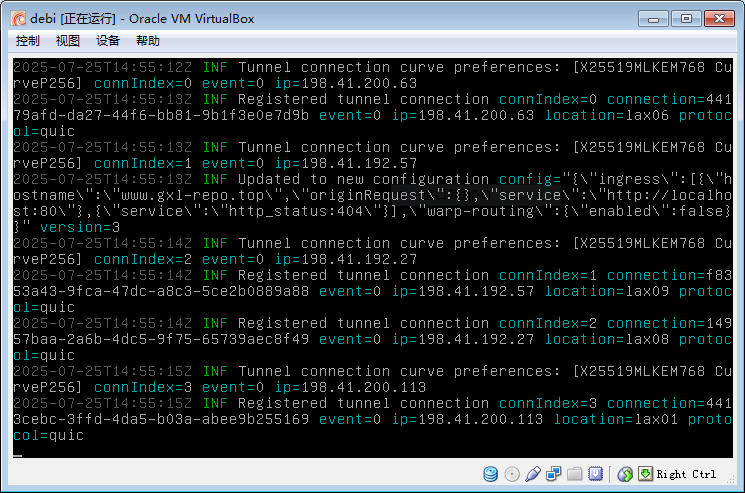
Task: Click the Right Ctrl host key label
Action: (687, 474)
